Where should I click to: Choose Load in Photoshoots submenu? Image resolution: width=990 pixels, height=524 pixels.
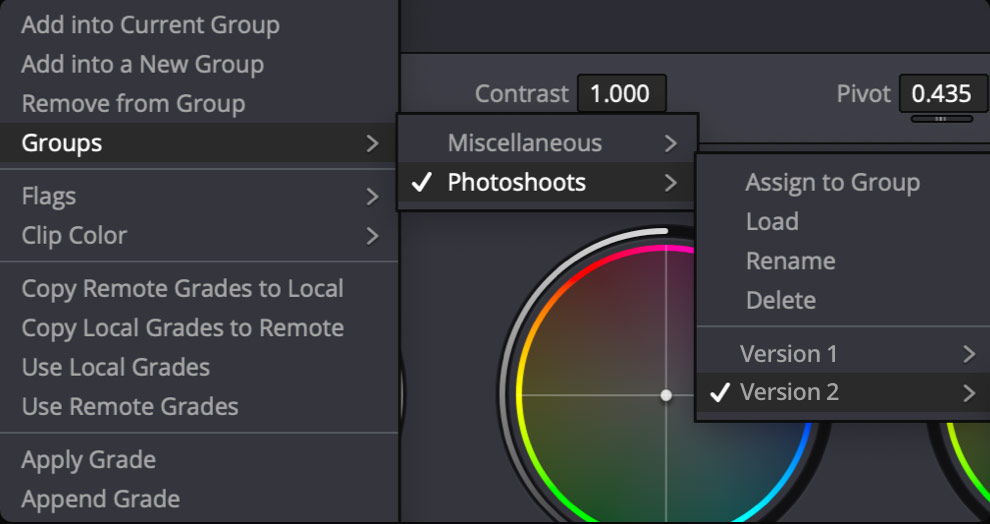coord(844,222)
